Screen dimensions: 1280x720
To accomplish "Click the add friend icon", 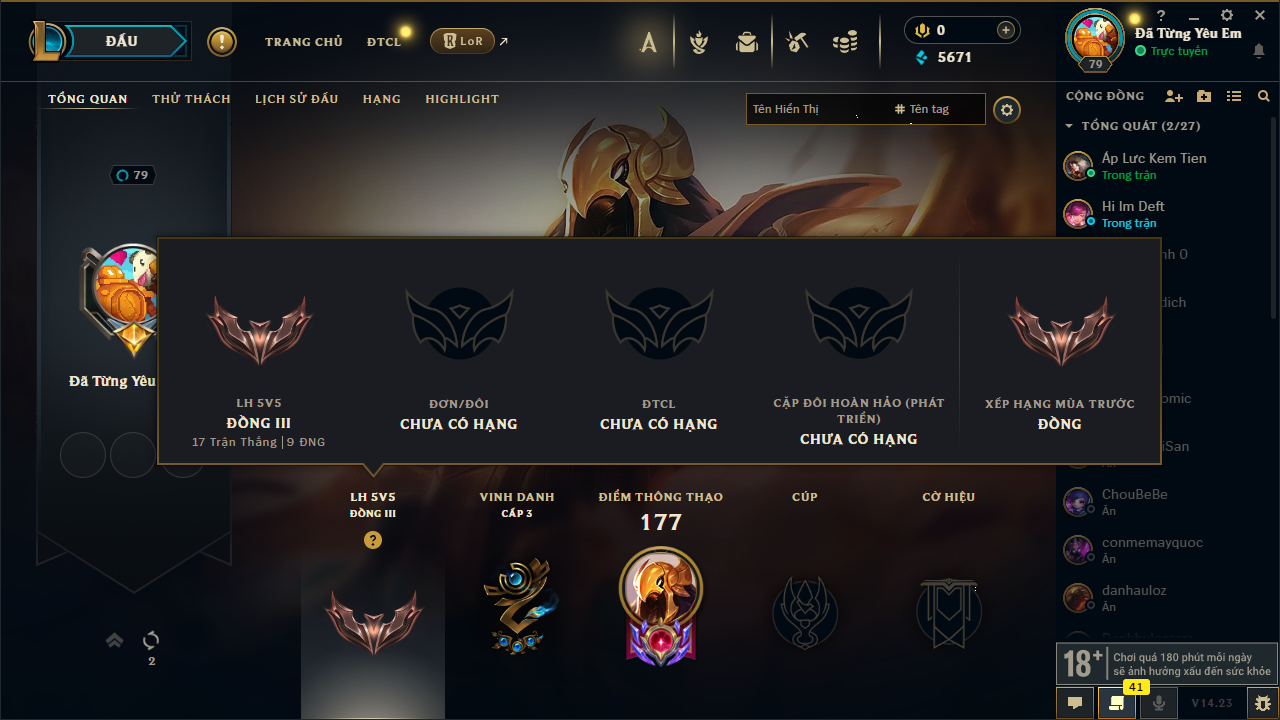I will [x=1174, y=96].
